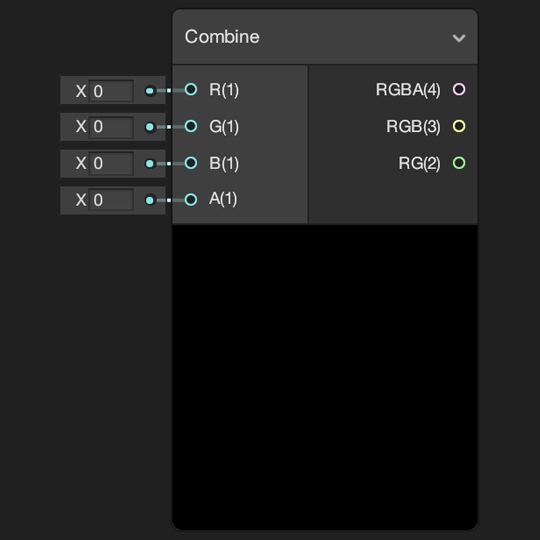
Task: Click the RGBA(4) output label
Action: click(x=408, y=90)
